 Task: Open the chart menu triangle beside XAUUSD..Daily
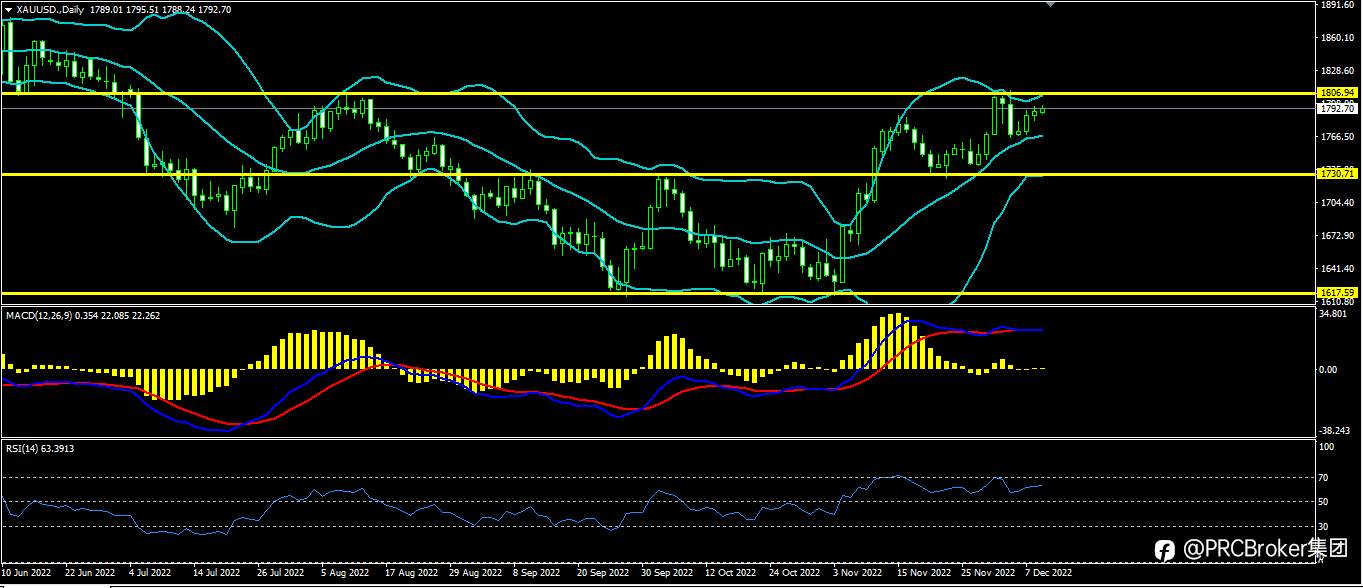pos(9,9)
